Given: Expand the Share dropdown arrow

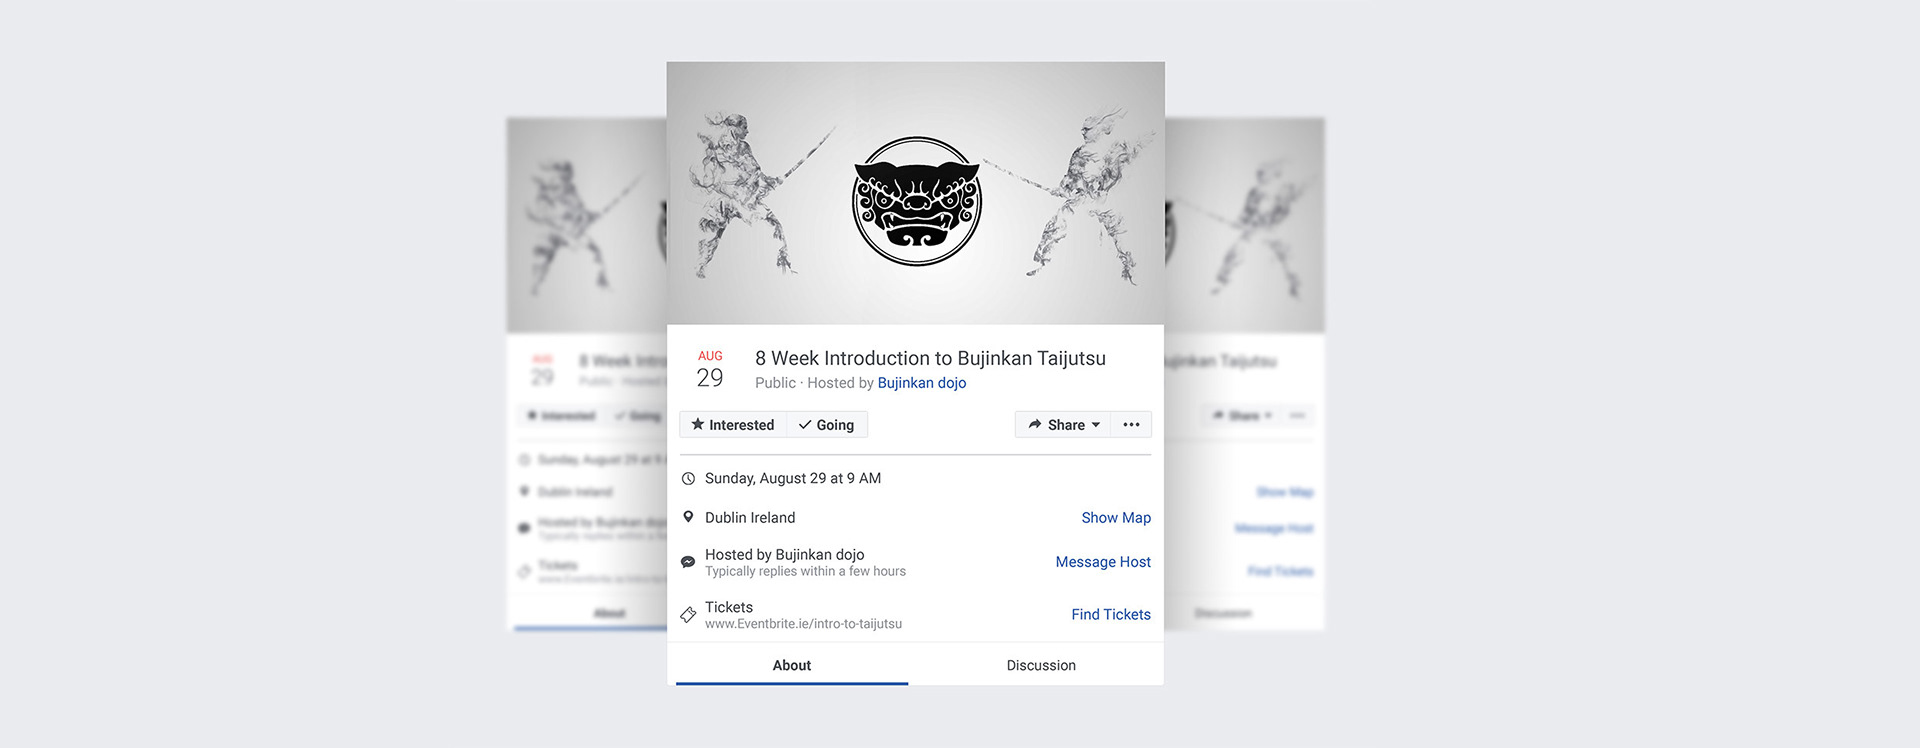Looking at the screenshot, I should [x=1096, y=425].
